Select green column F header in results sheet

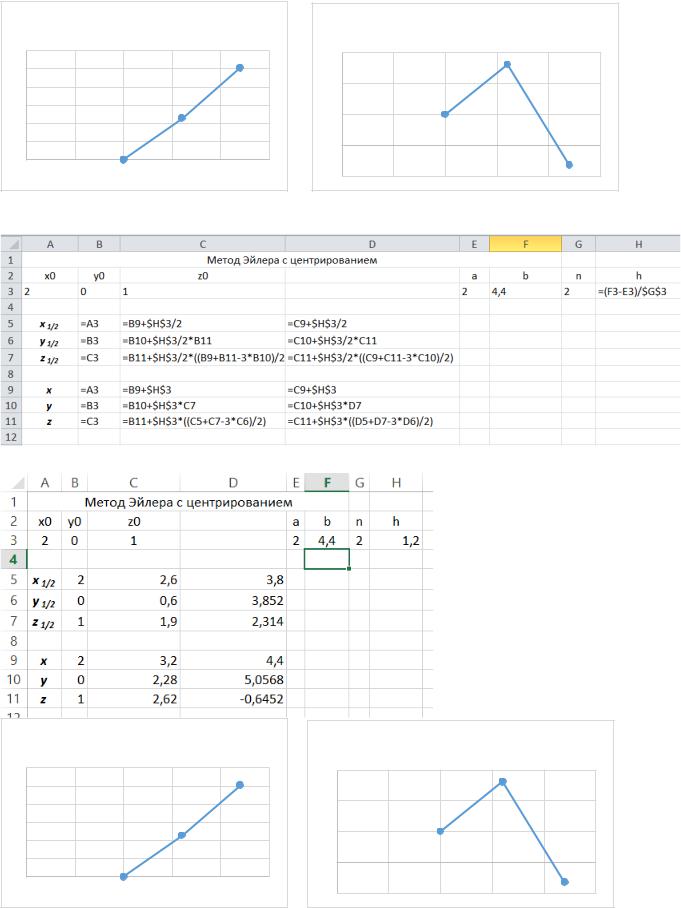click(327, 482)
